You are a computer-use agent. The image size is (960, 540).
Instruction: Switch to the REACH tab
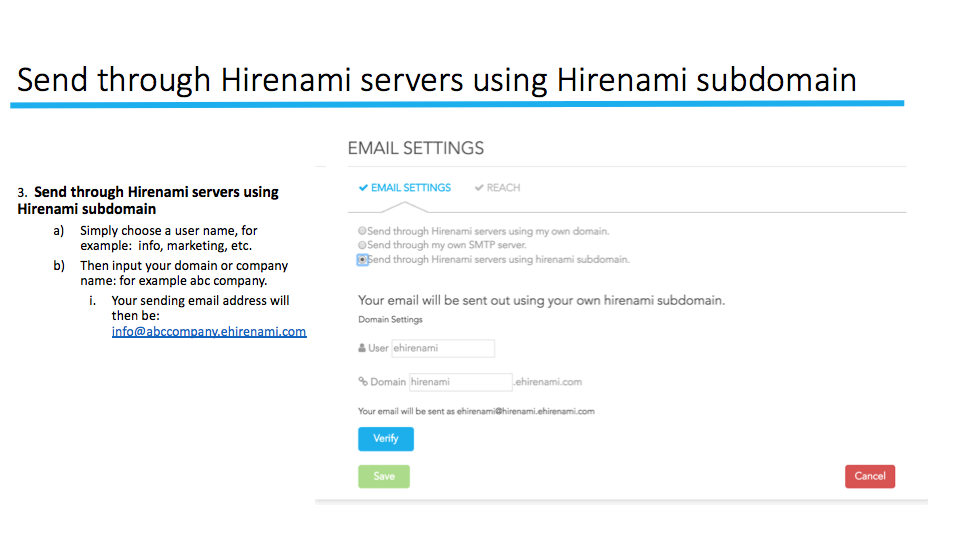point(498,188)
